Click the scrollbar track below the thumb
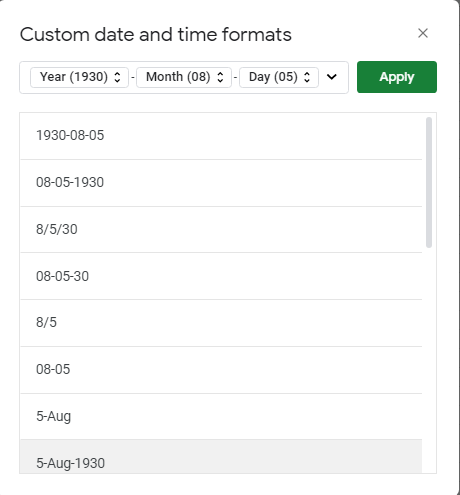This screenshot has width=460, height=495. 429,360
